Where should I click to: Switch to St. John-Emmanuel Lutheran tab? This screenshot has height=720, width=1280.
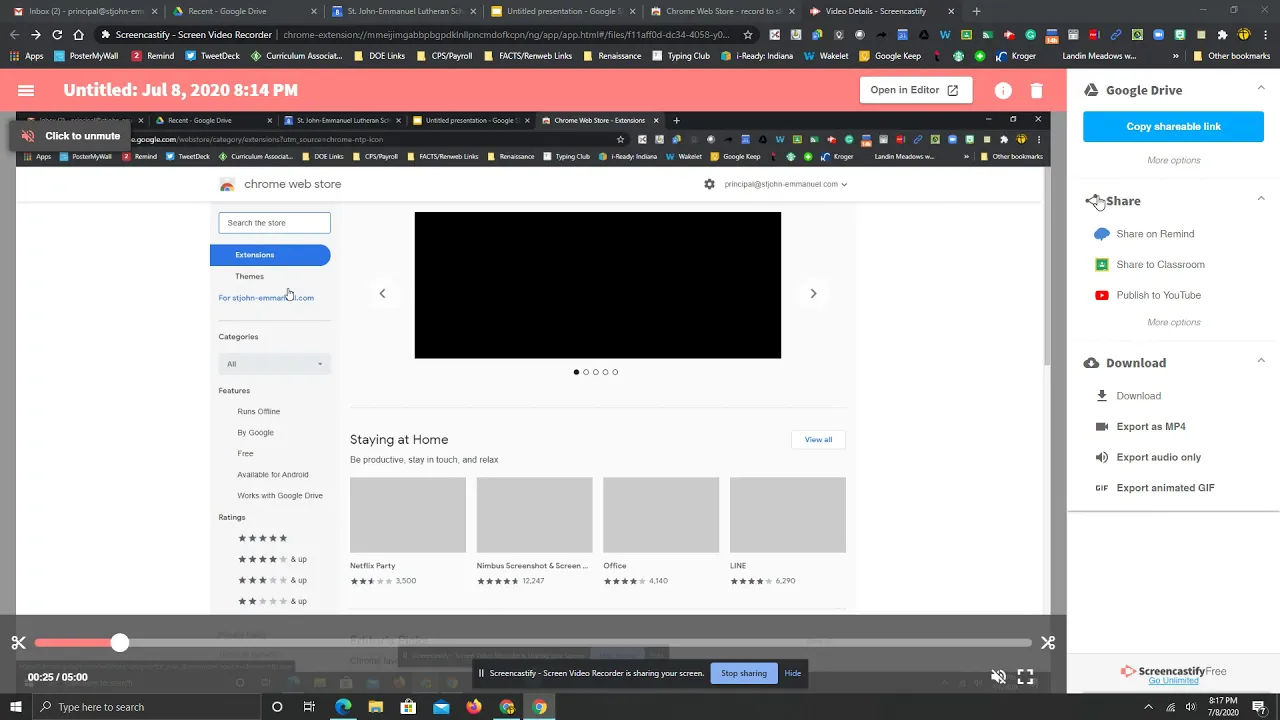404,11
